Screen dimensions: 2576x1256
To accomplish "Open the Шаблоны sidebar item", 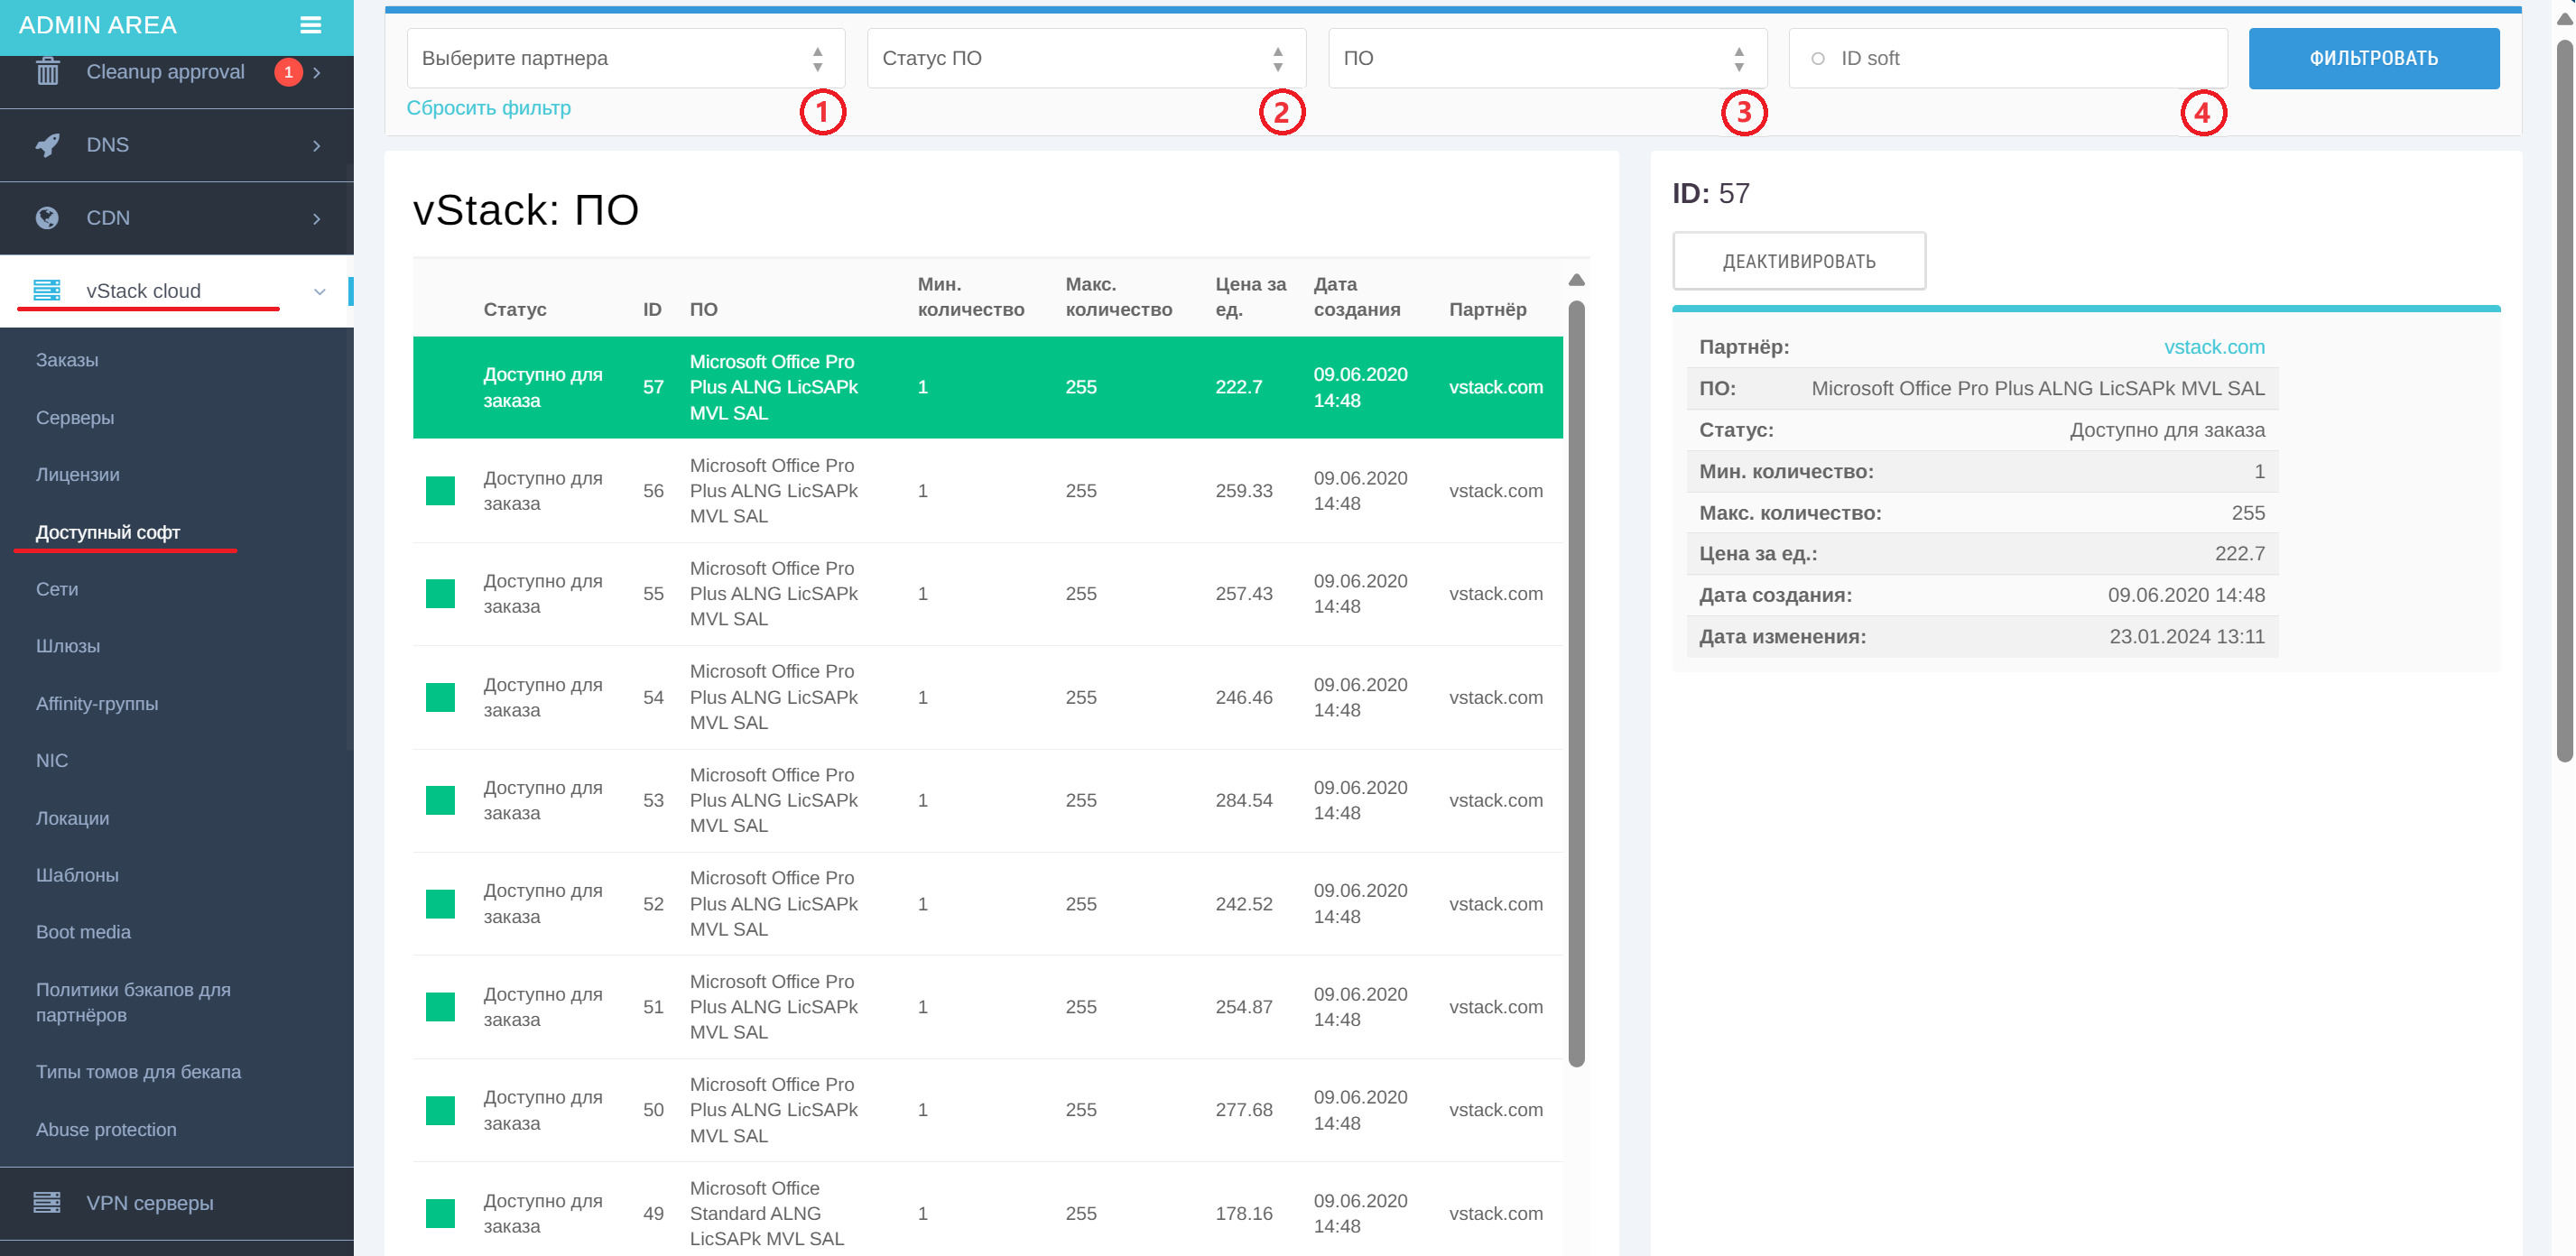I will [x=77, y=875].
